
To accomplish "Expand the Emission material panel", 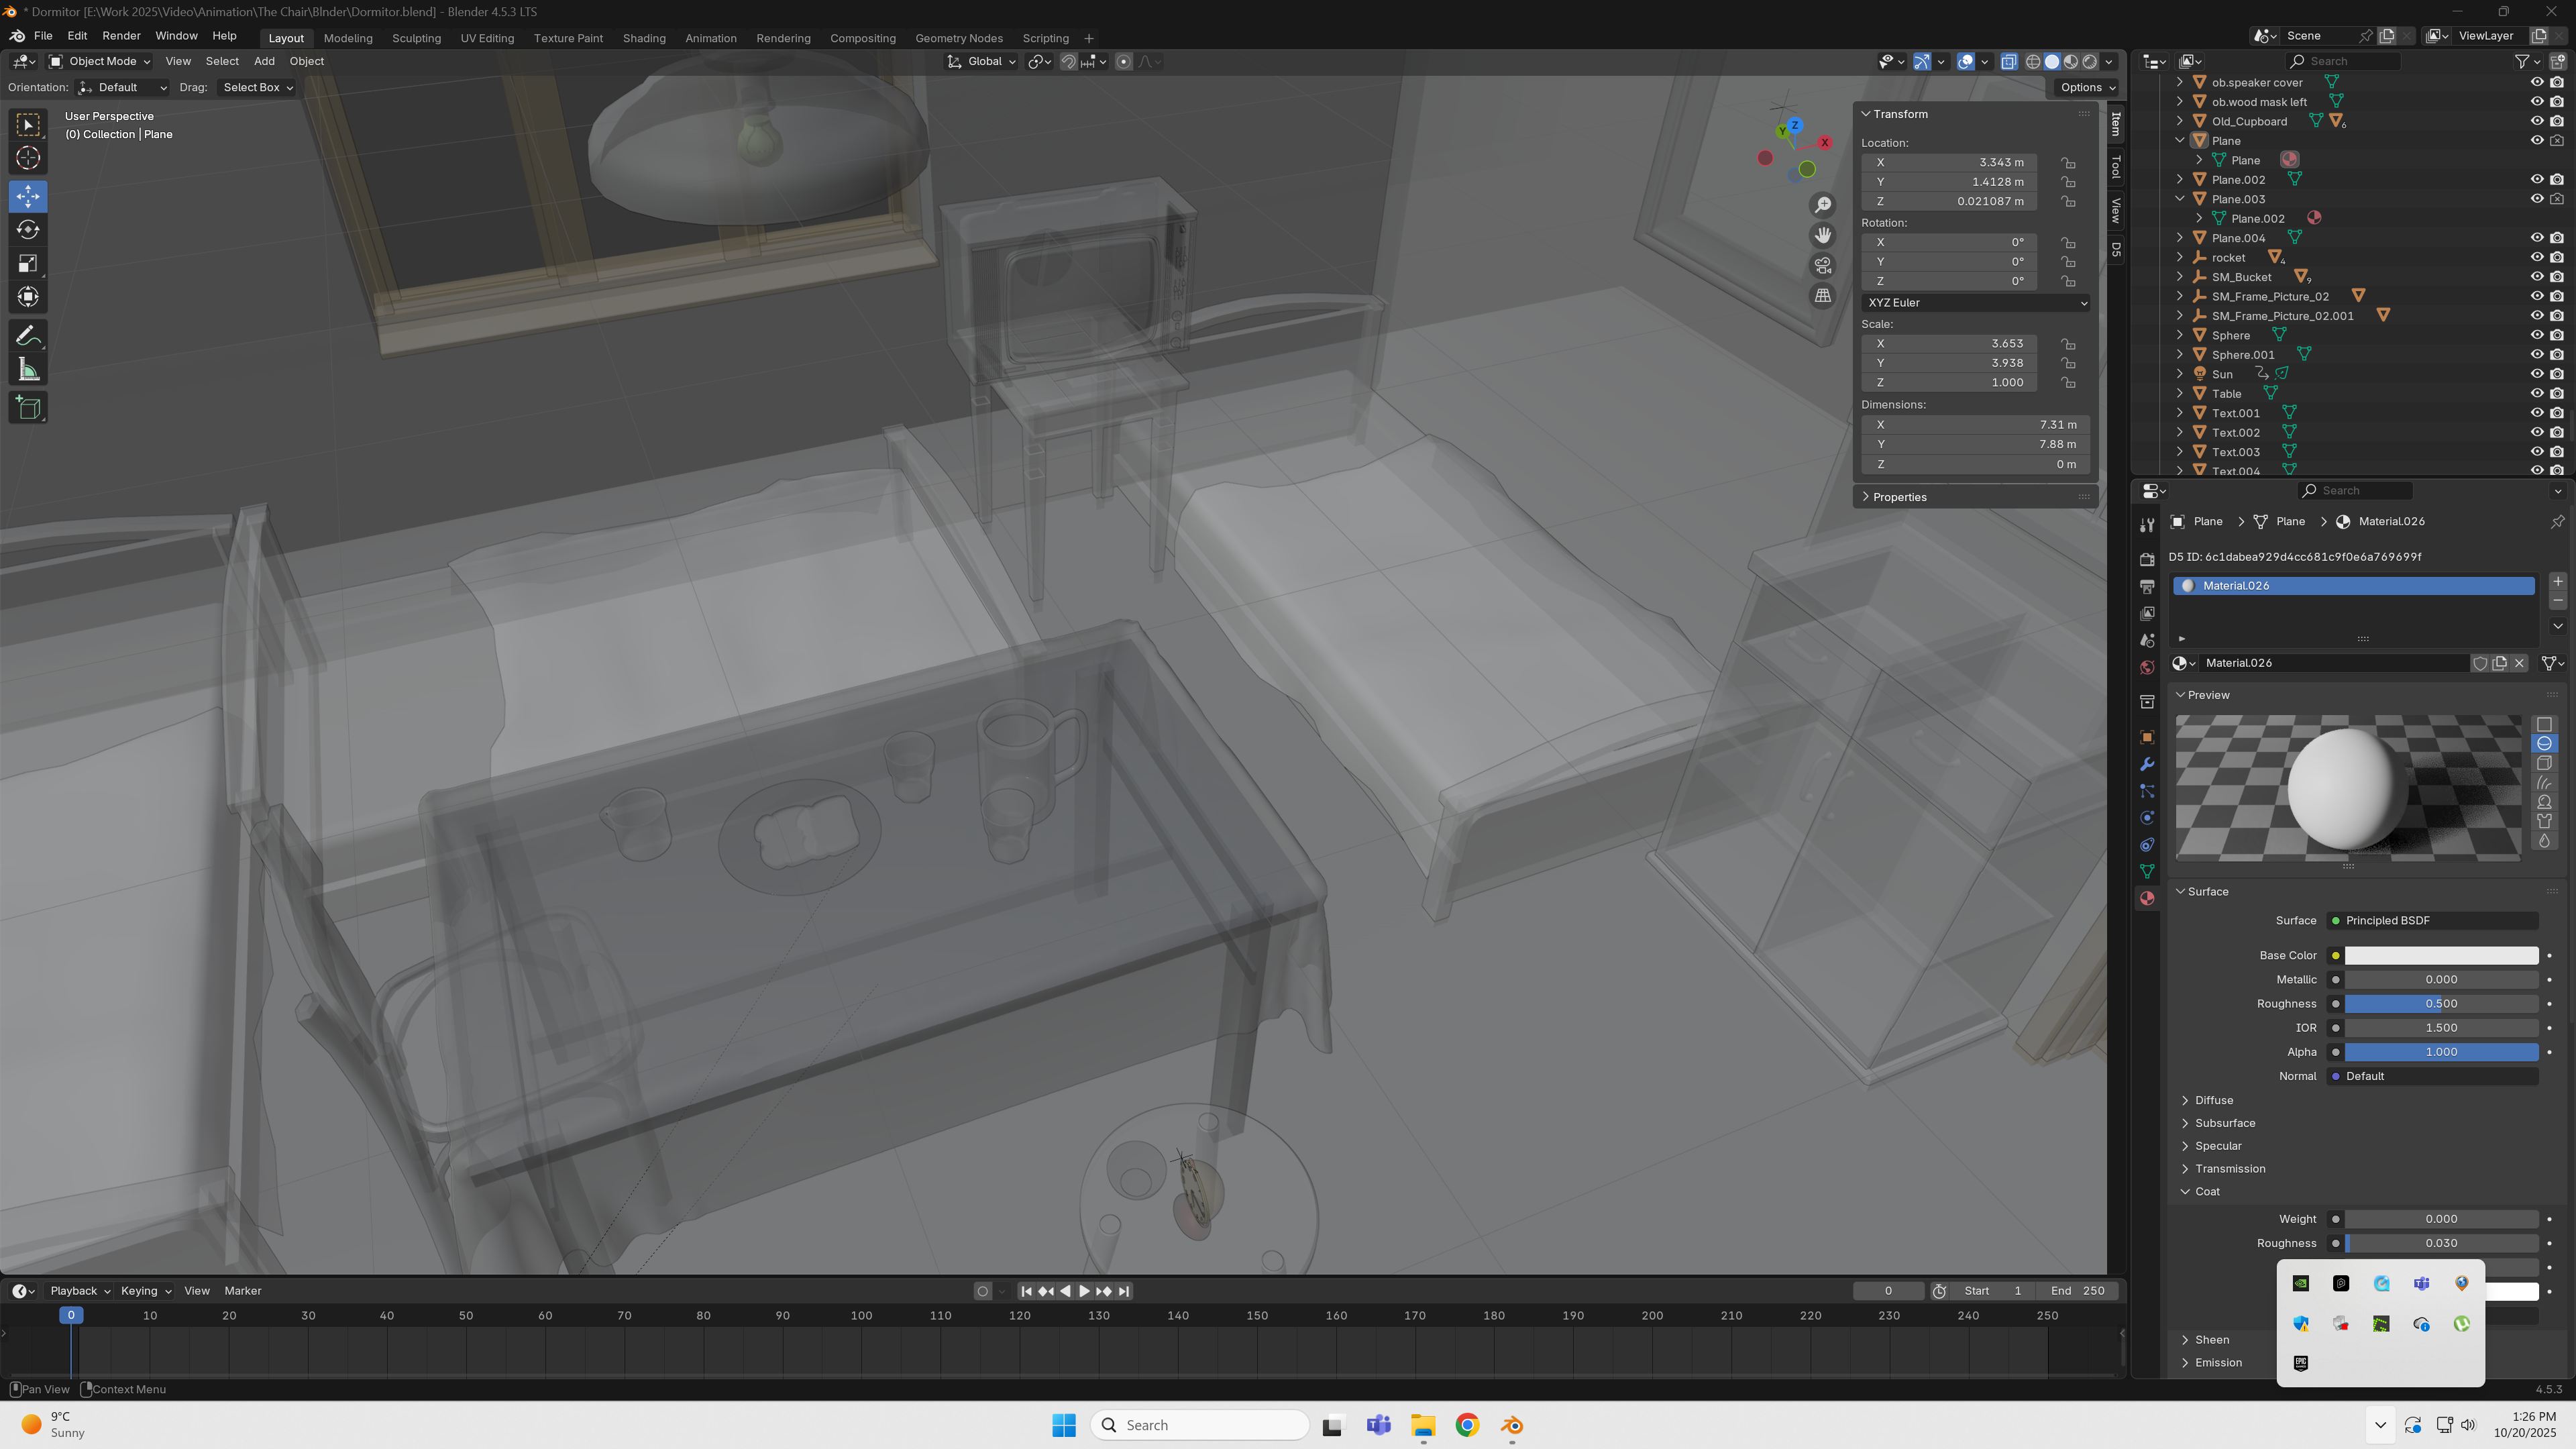I will (2217, 1362).
